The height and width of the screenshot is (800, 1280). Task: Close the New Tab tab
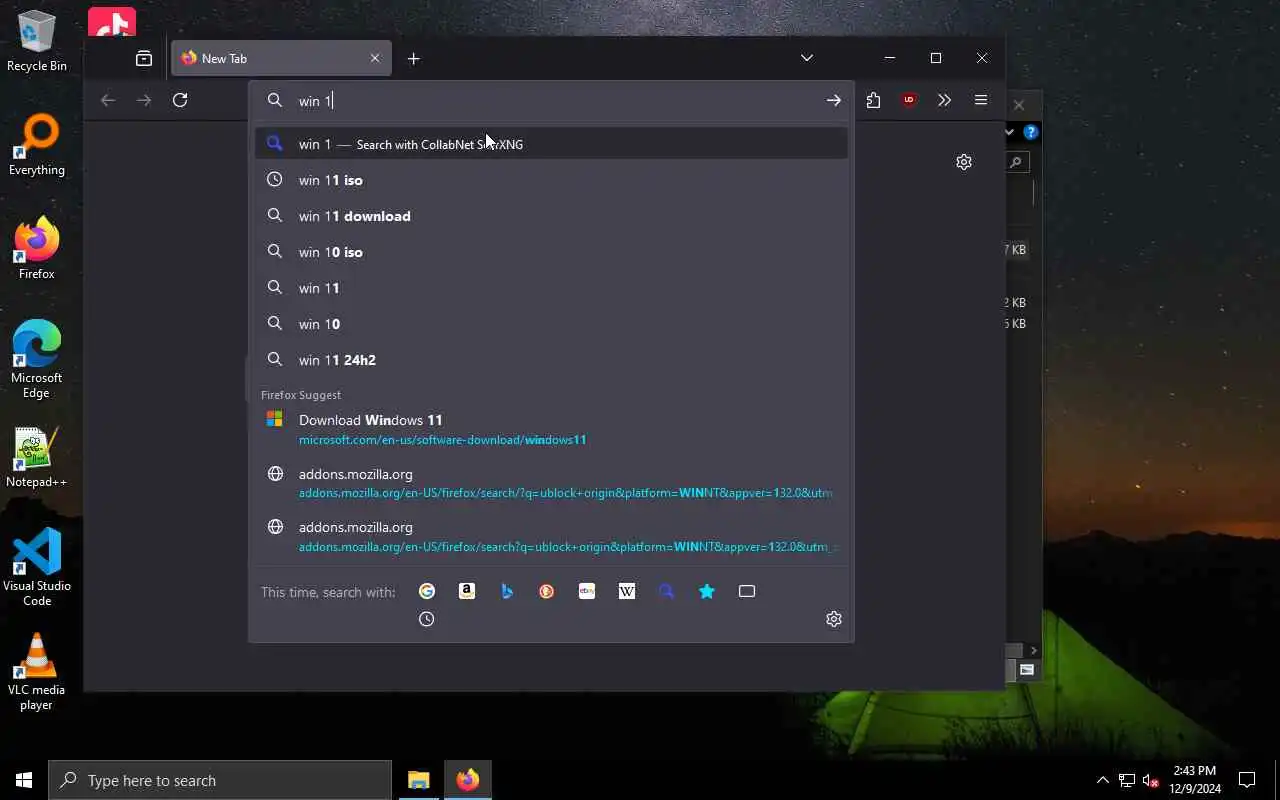(375, 58)
